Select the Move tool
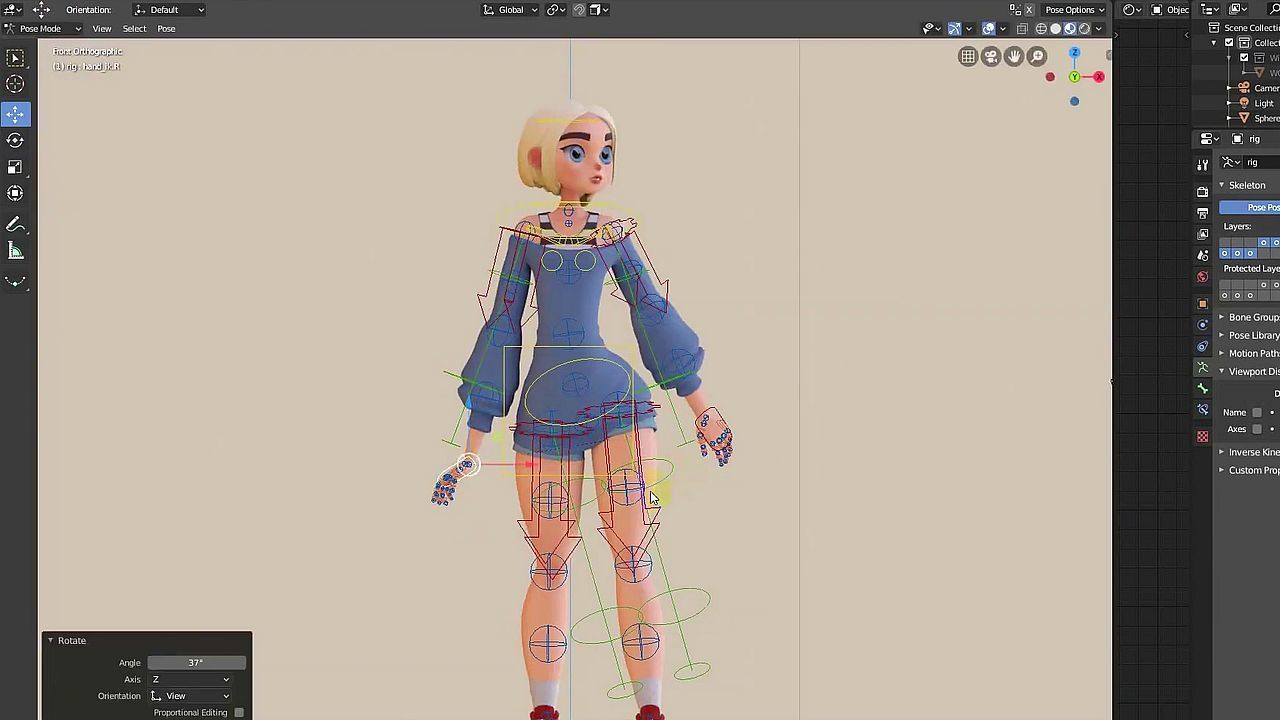Screen dimensions: 1280x720 coord(15,114)
